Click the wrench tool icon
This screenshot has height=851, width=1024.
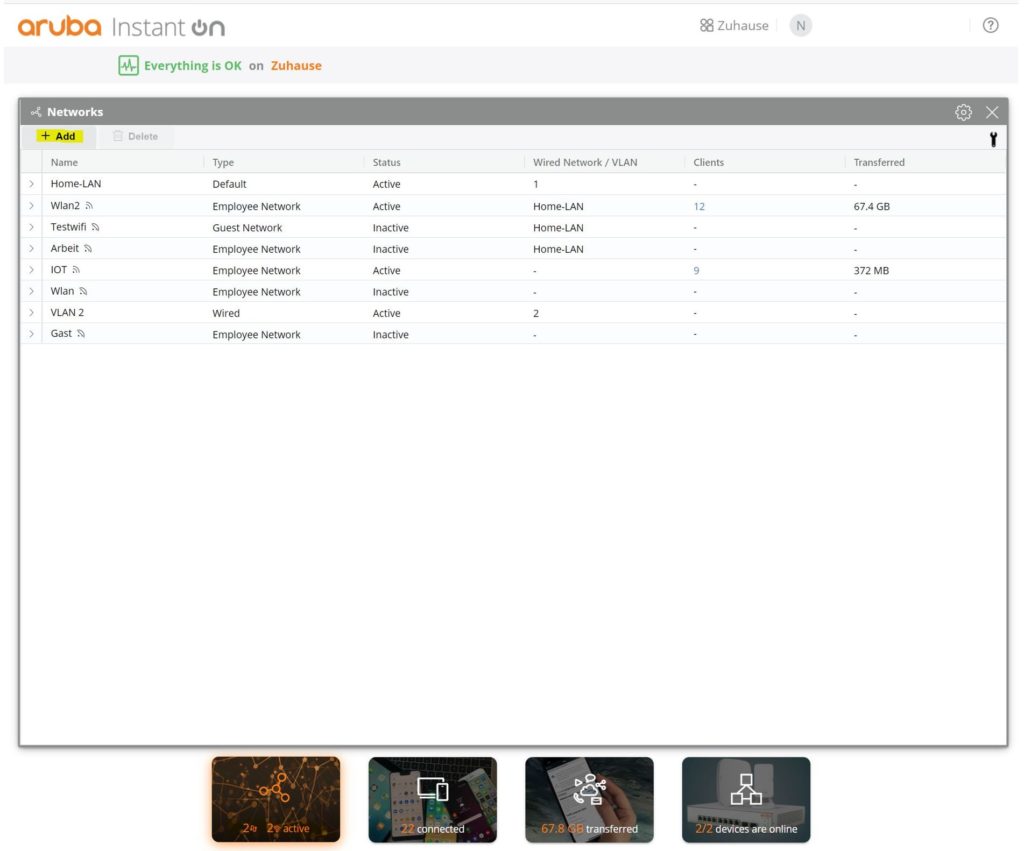point(993,139)
